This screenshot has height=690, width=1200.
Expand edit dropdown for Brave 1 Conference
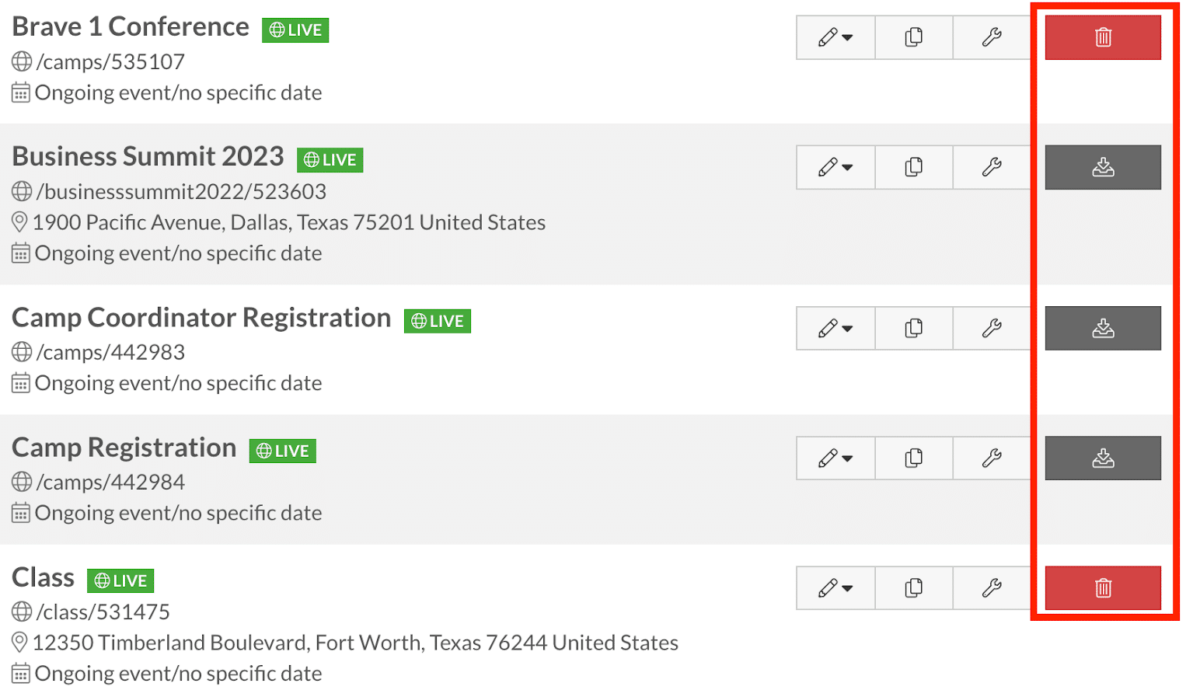pos(835,38)
